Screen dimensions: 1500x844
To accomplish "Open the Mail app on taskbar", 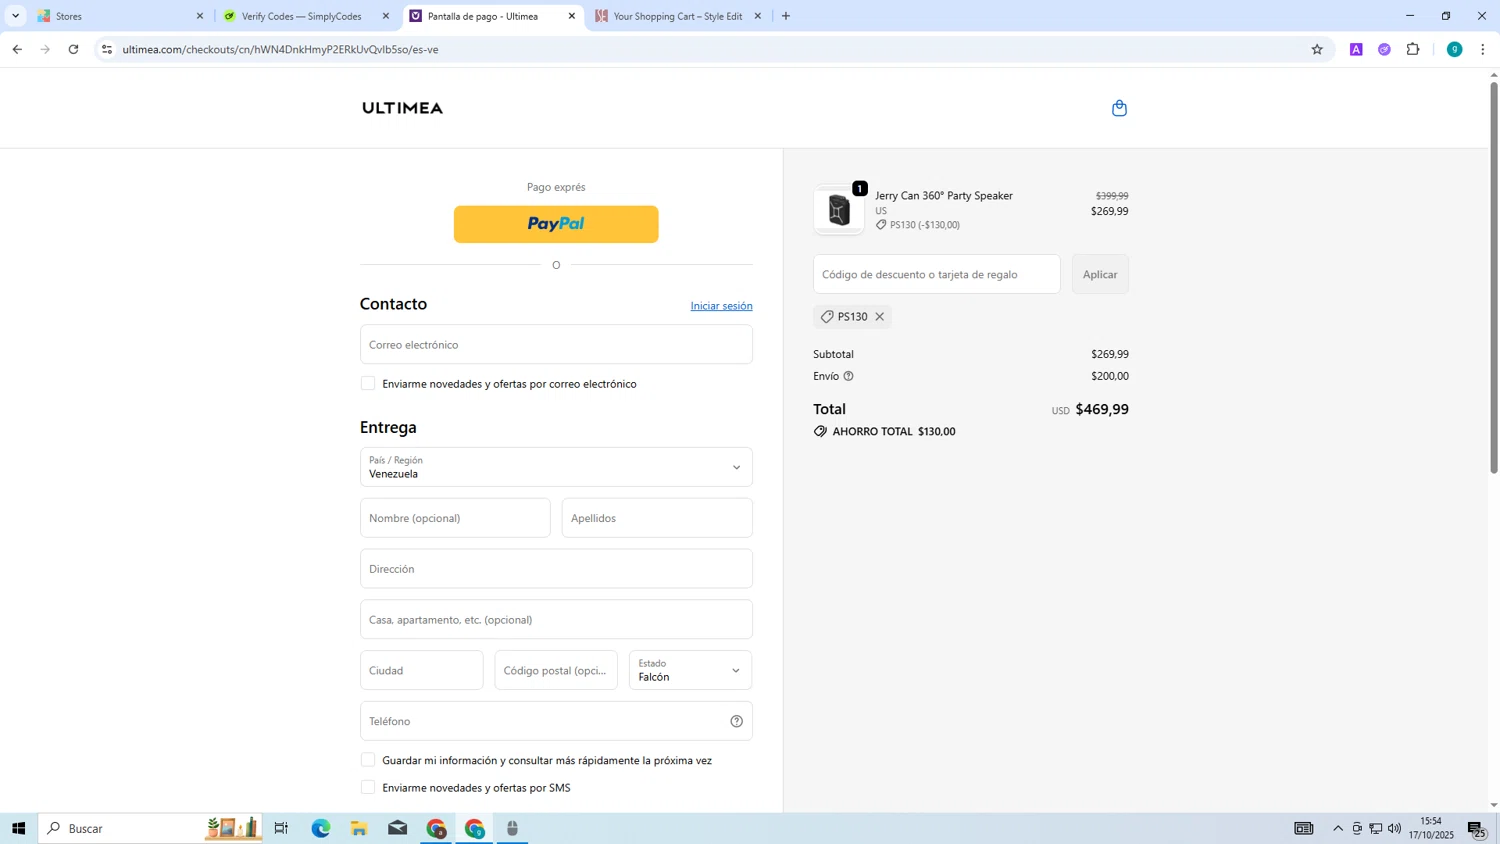I will 397,828.
